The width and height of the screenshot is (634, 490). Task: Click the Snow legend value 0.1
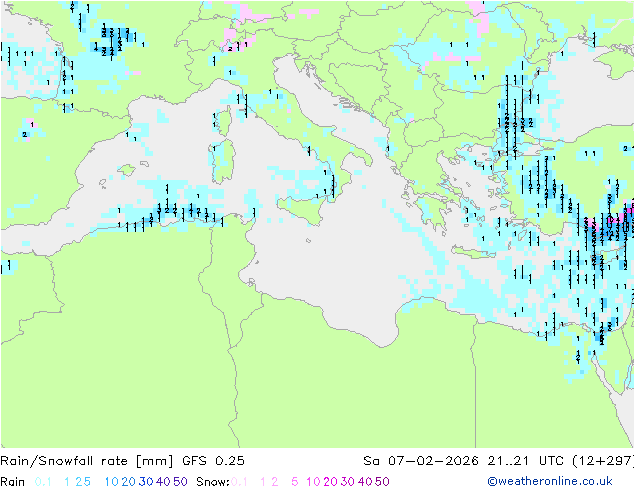[239, 482]
